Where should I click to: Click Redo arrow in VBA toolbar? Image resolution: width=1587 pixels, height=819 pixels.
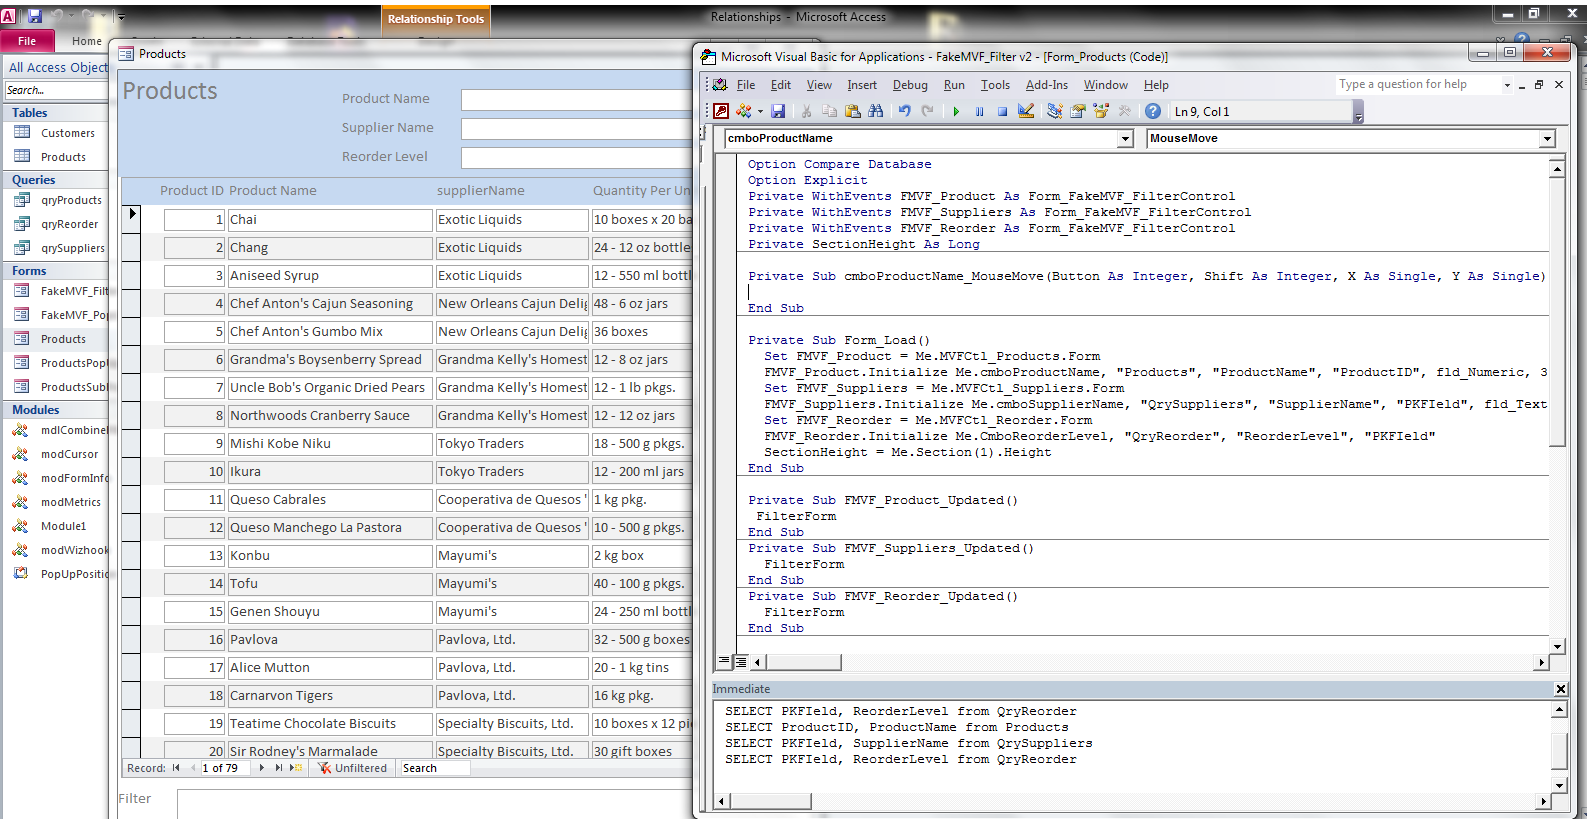coord(927,111)
